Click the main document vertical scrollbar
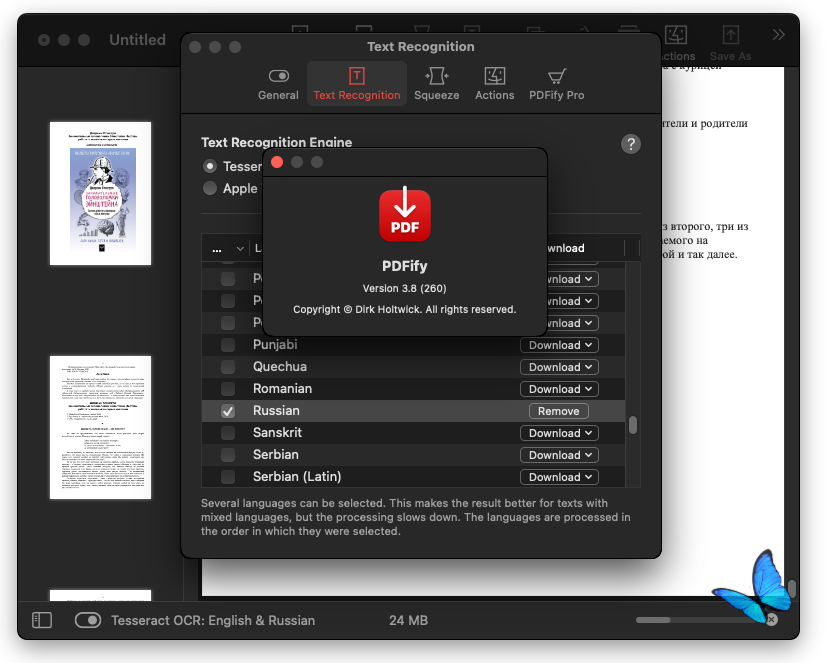Image resolution: width=826 pixels, height=663 pixels. 792,589
